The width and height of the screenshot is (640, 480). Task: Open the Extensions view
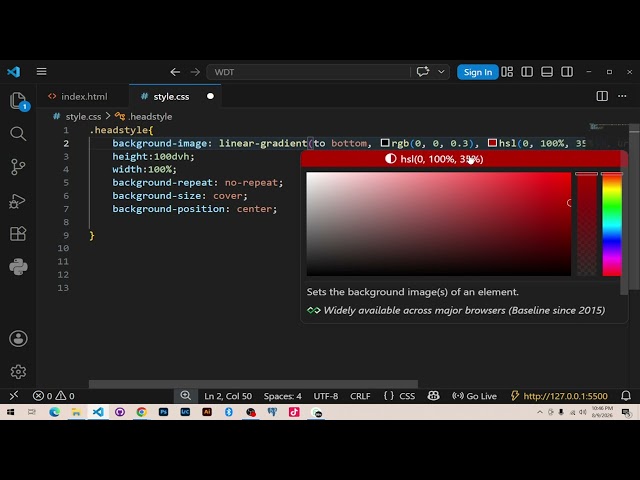click(18, 233)
